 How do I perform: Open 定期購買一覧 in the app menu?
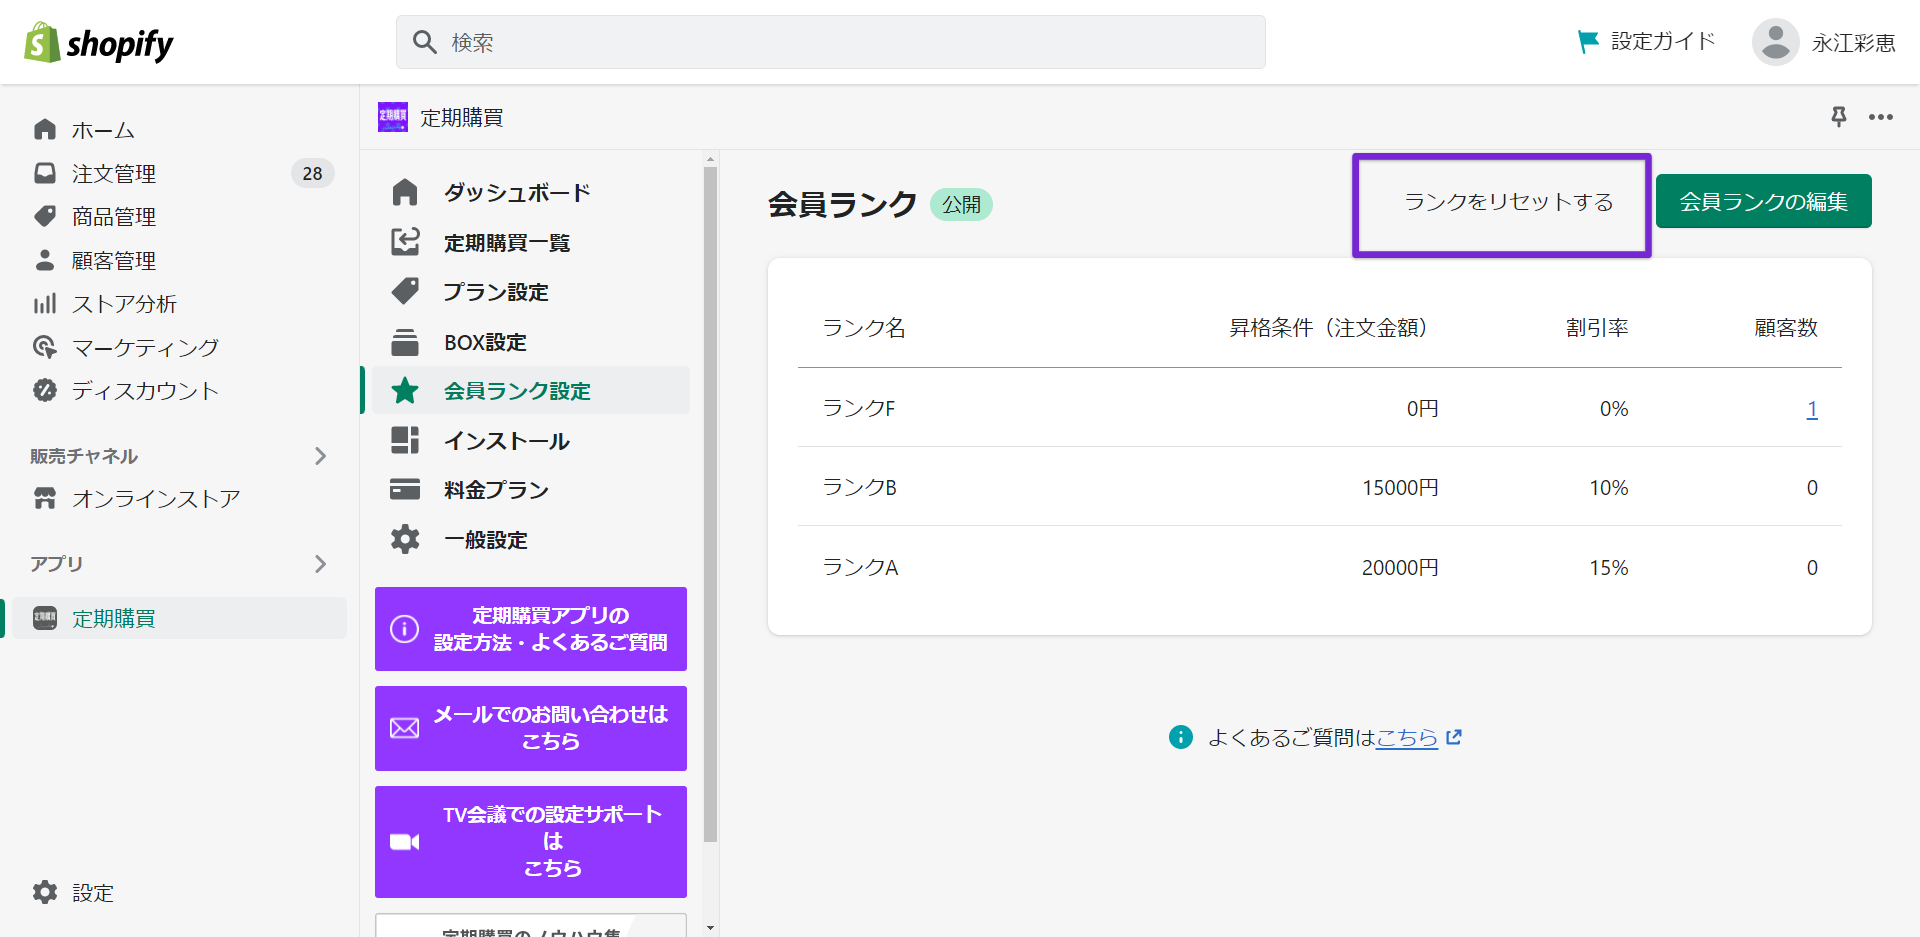click(507, 243)
